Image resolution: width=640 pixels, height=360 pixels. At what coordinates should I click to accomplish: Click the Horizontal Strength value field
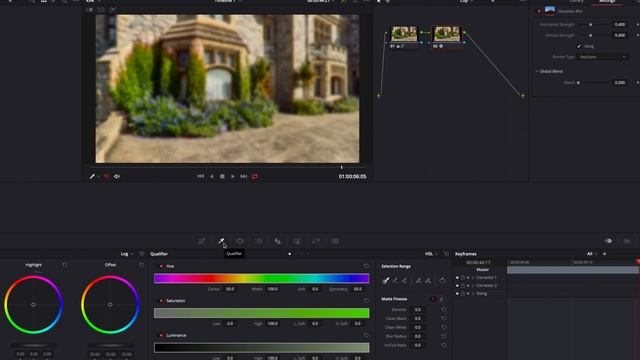coord(620,24)
